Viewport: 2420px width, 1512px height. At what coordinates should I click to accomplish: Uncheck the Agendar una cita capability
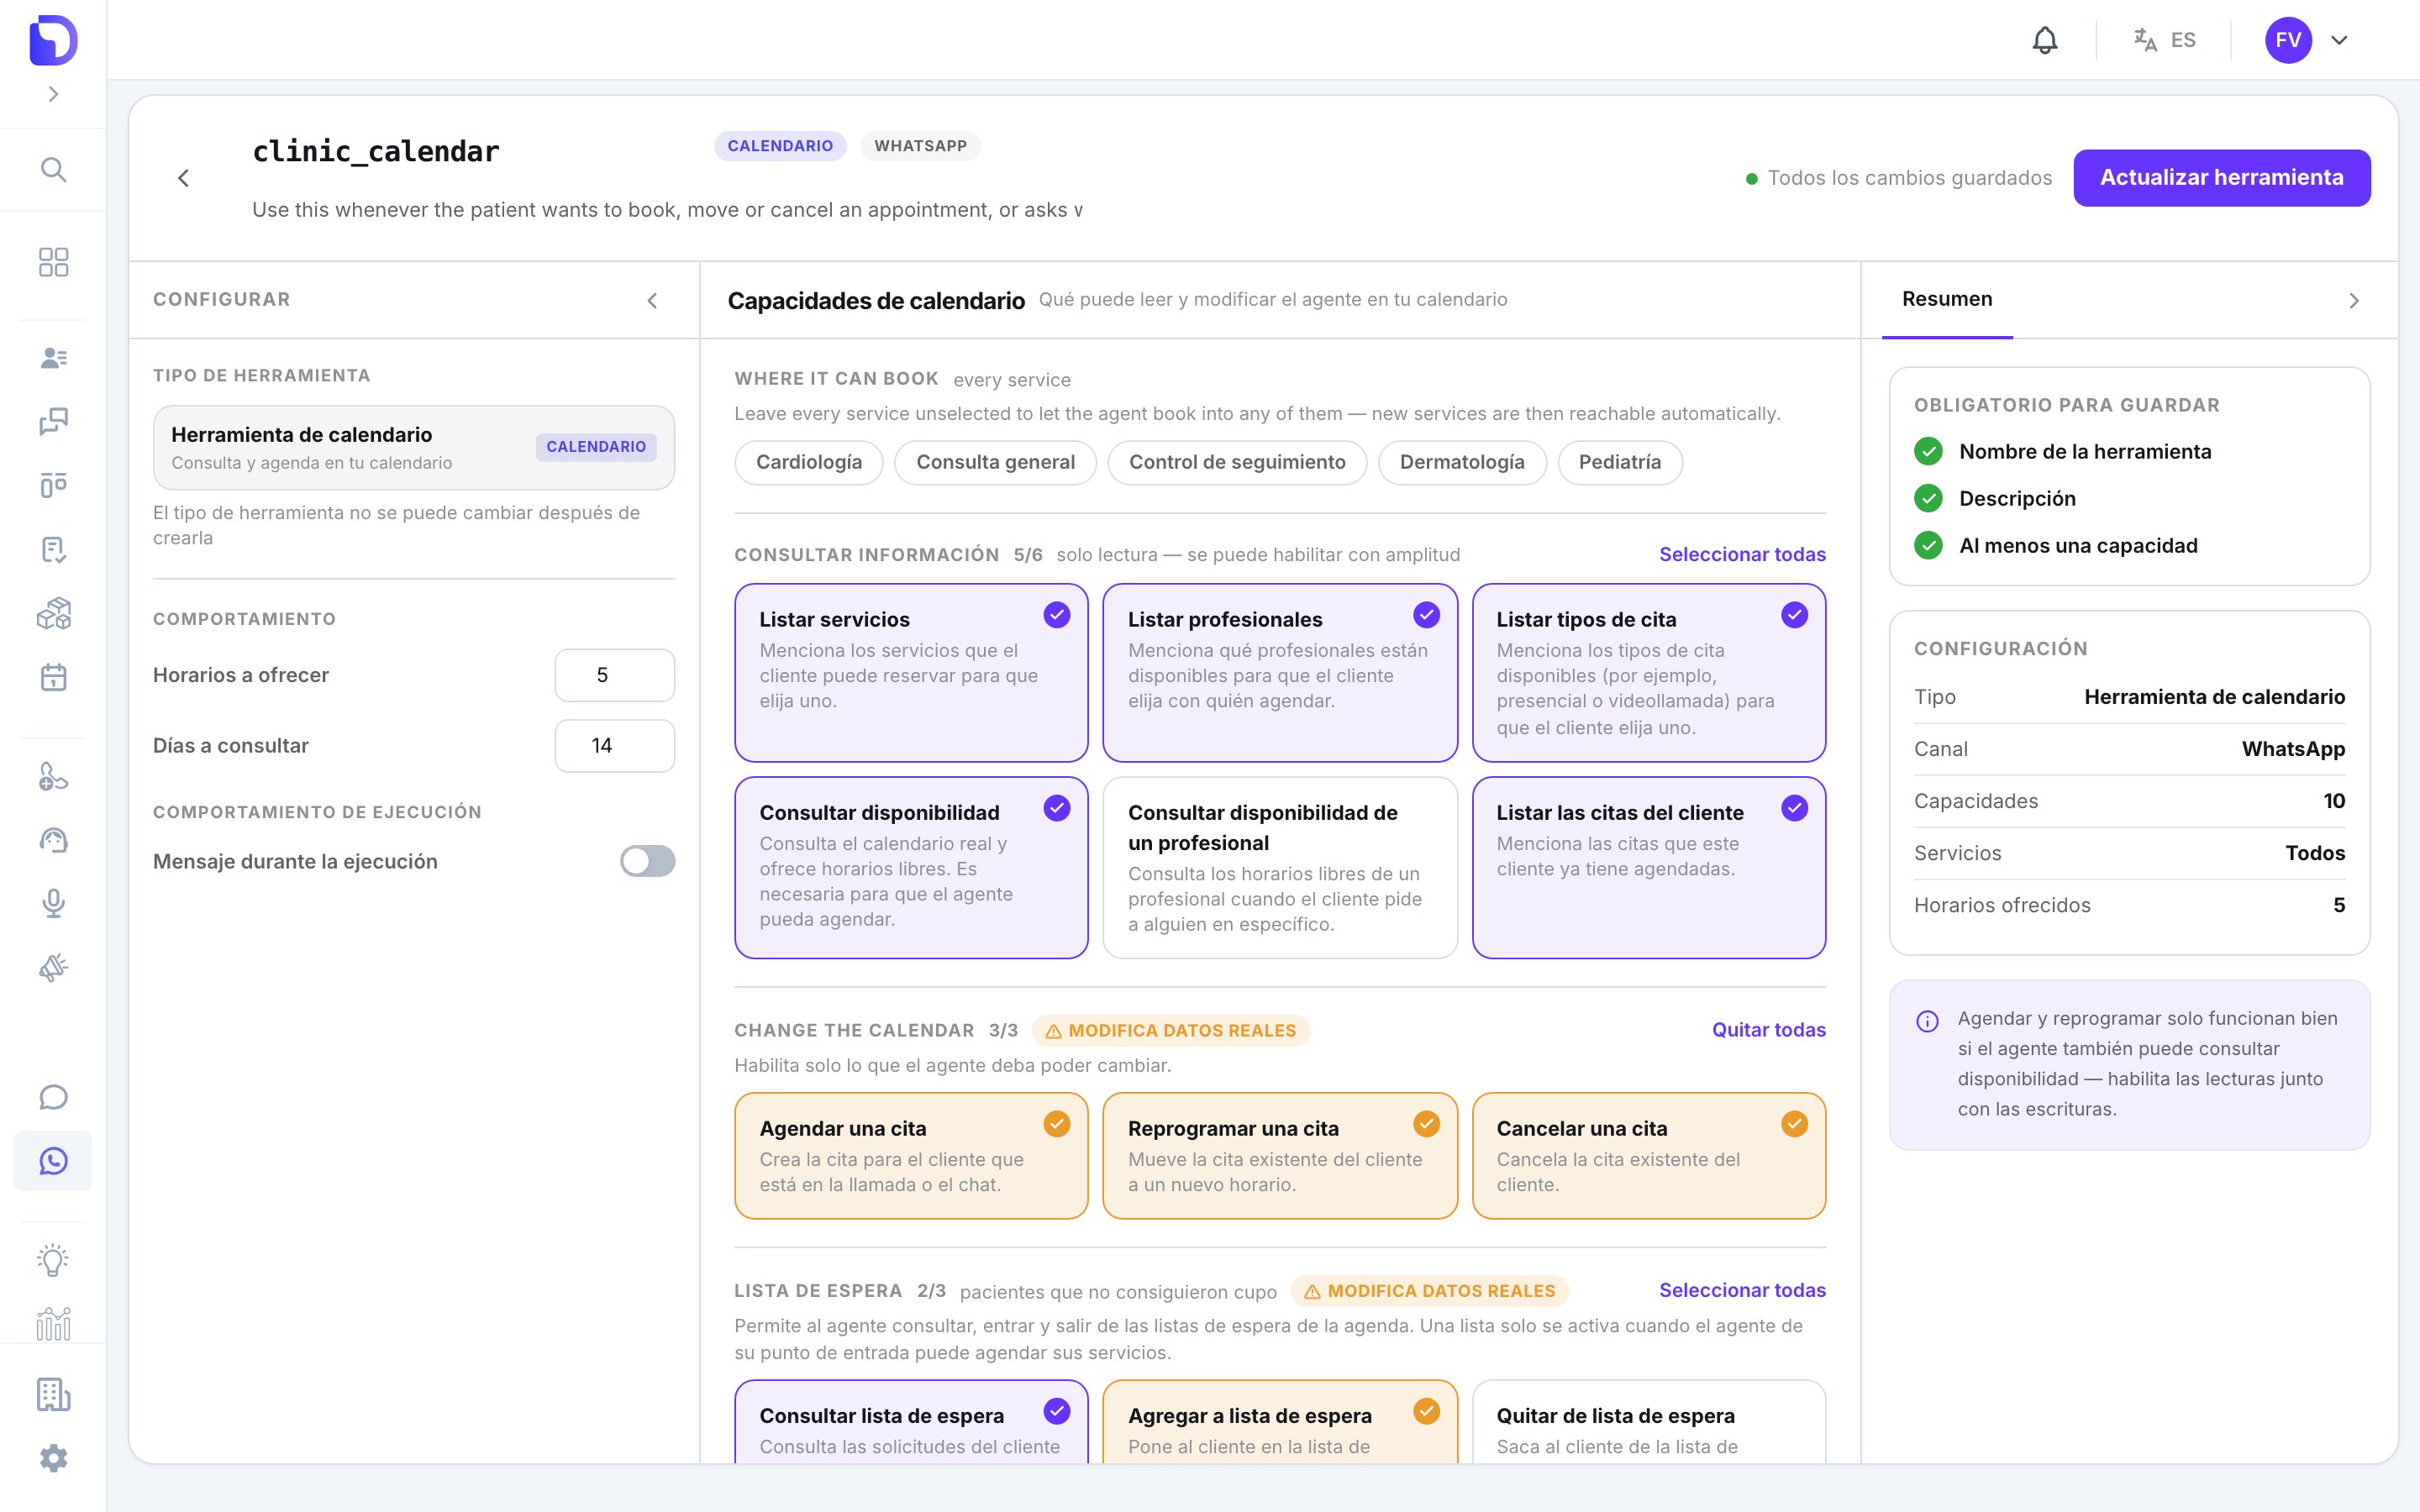(911, 1155)
